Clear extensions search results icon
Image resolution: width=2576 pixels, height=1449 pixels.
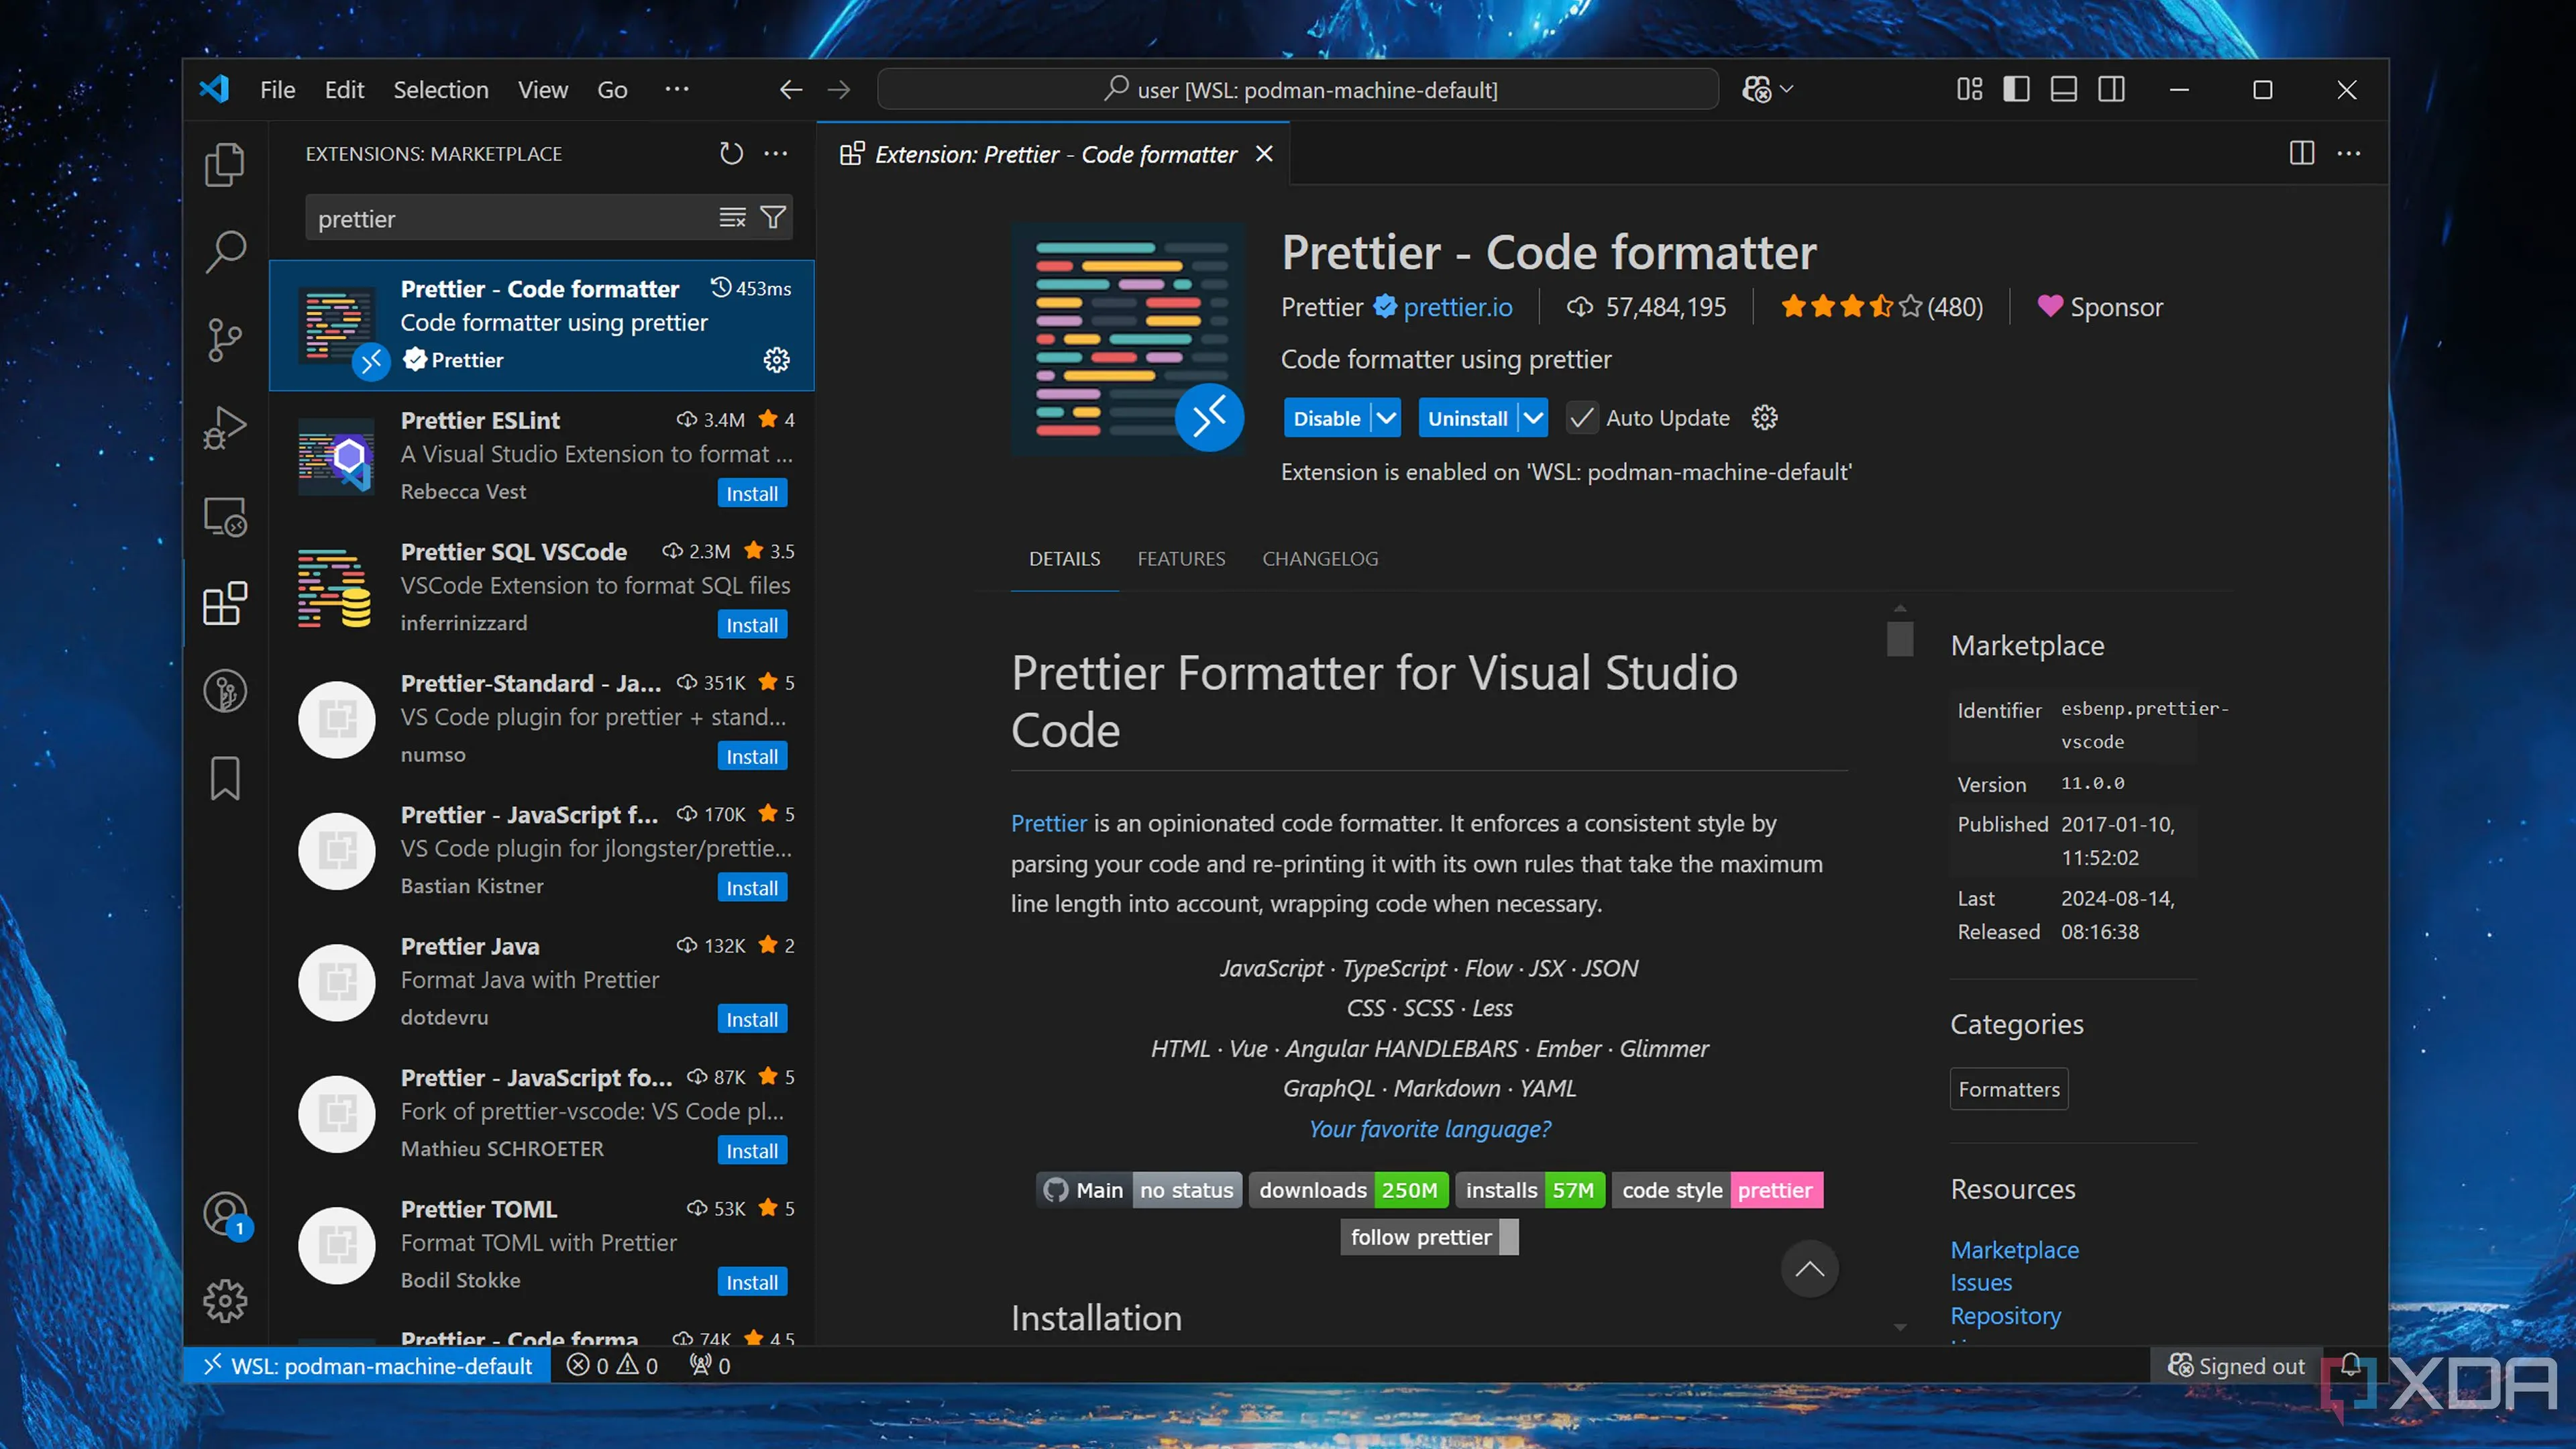pyautogui.click(x=732, y=217)
